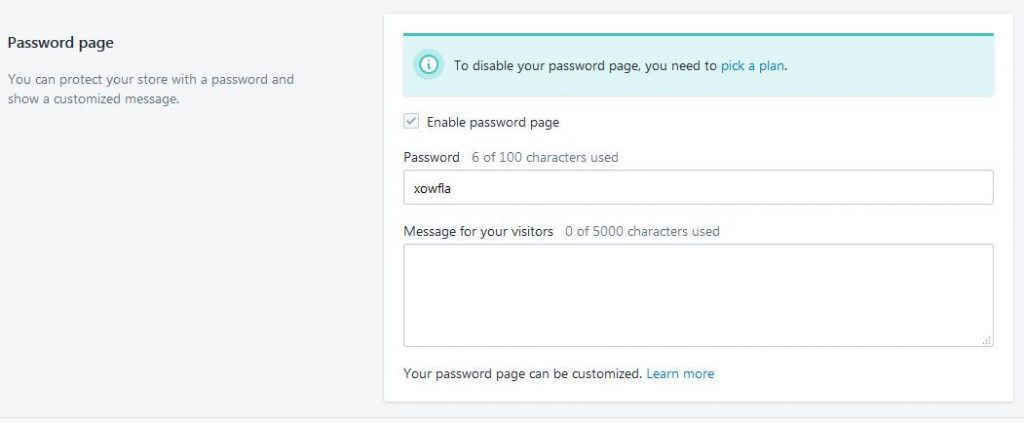Click the "0 of 5000 characters used" counter
The image size is (1024, 423).
[642, 231]
